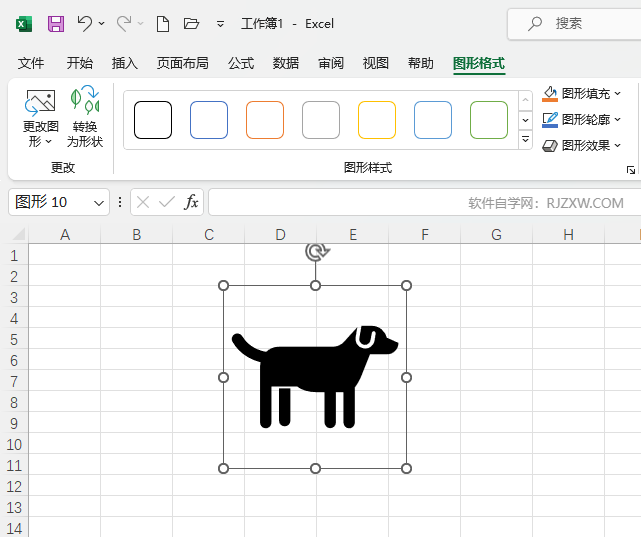The height and width of the screenshot is (537, 641).
Task: Customize the Quick Access Toolbar dropdown
Action: (x=220, y=25)
